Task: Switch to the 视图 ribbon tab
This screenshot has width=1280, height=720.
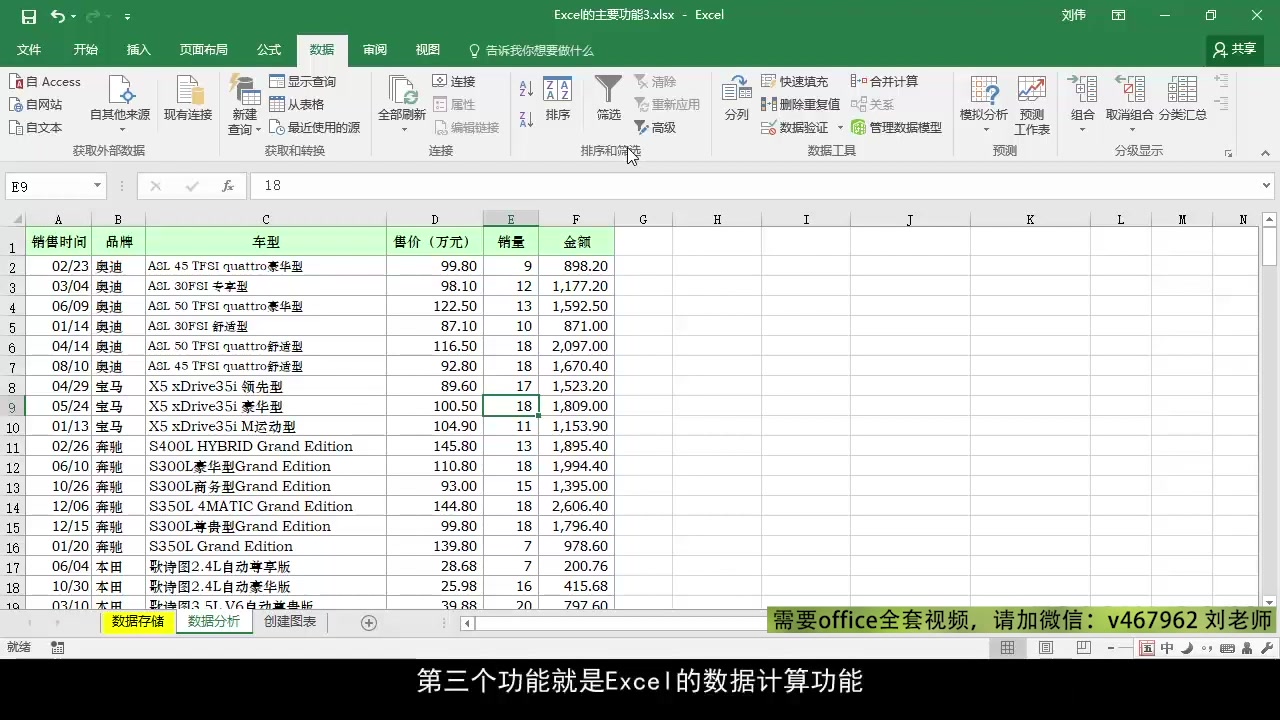Action: click(x=428, y=50)
